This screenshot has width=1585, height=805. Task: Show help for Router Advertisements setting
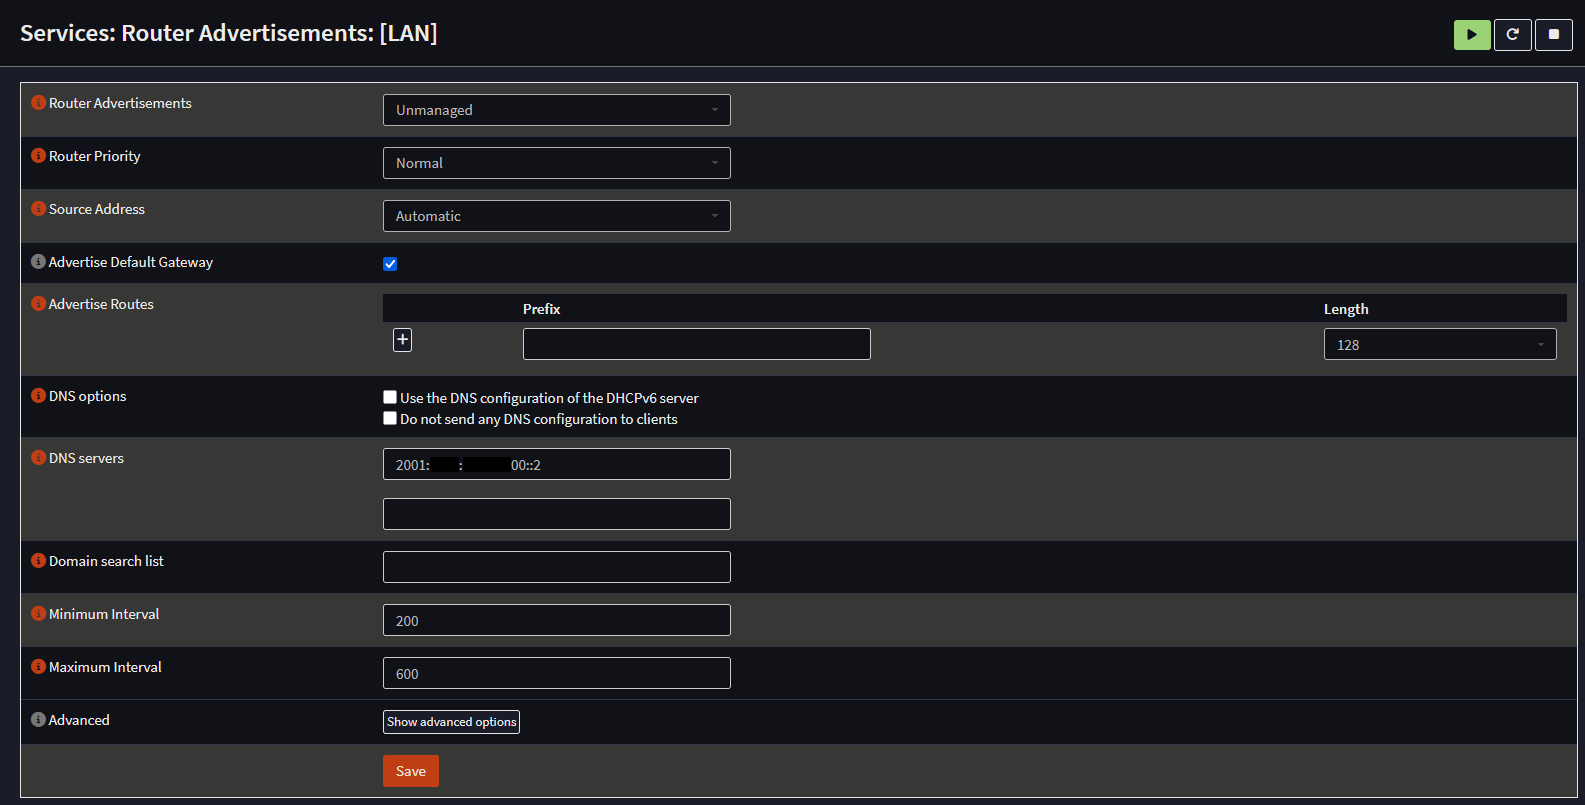(x=38, y=103)
